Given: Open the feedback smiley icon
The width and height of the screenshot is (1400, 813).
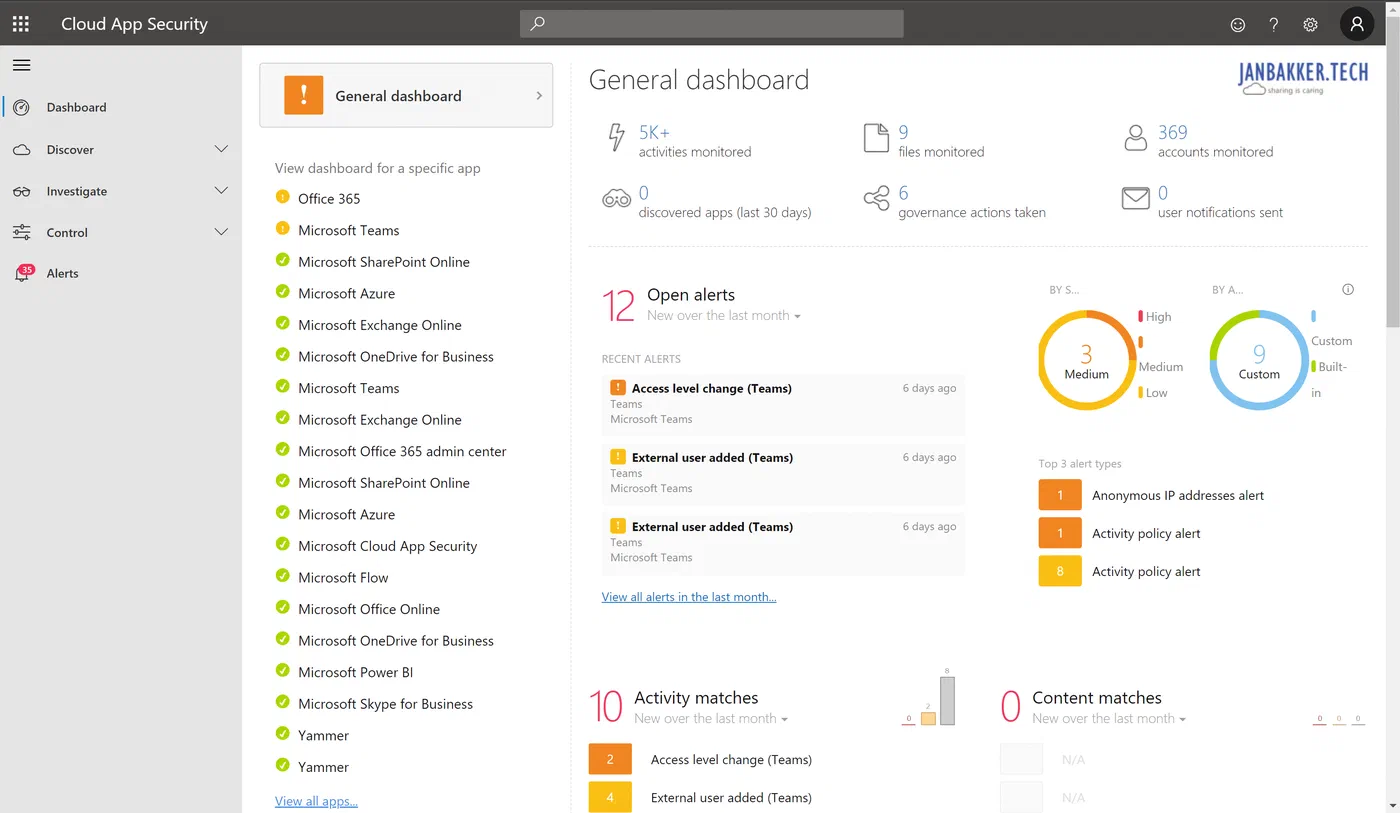Looking at the screenshot, I should pyautogui.click(x=1238, y=25).
